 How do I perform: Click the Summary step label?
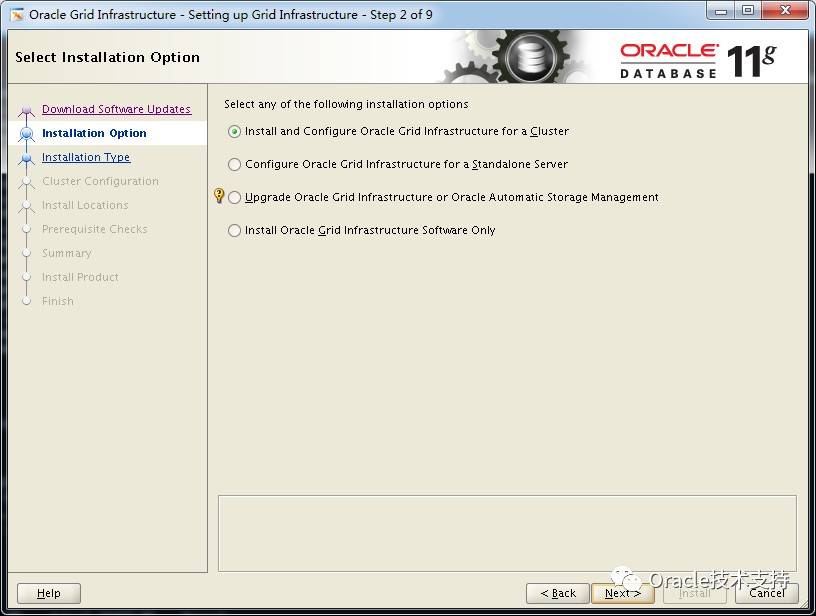coord(67,253)
